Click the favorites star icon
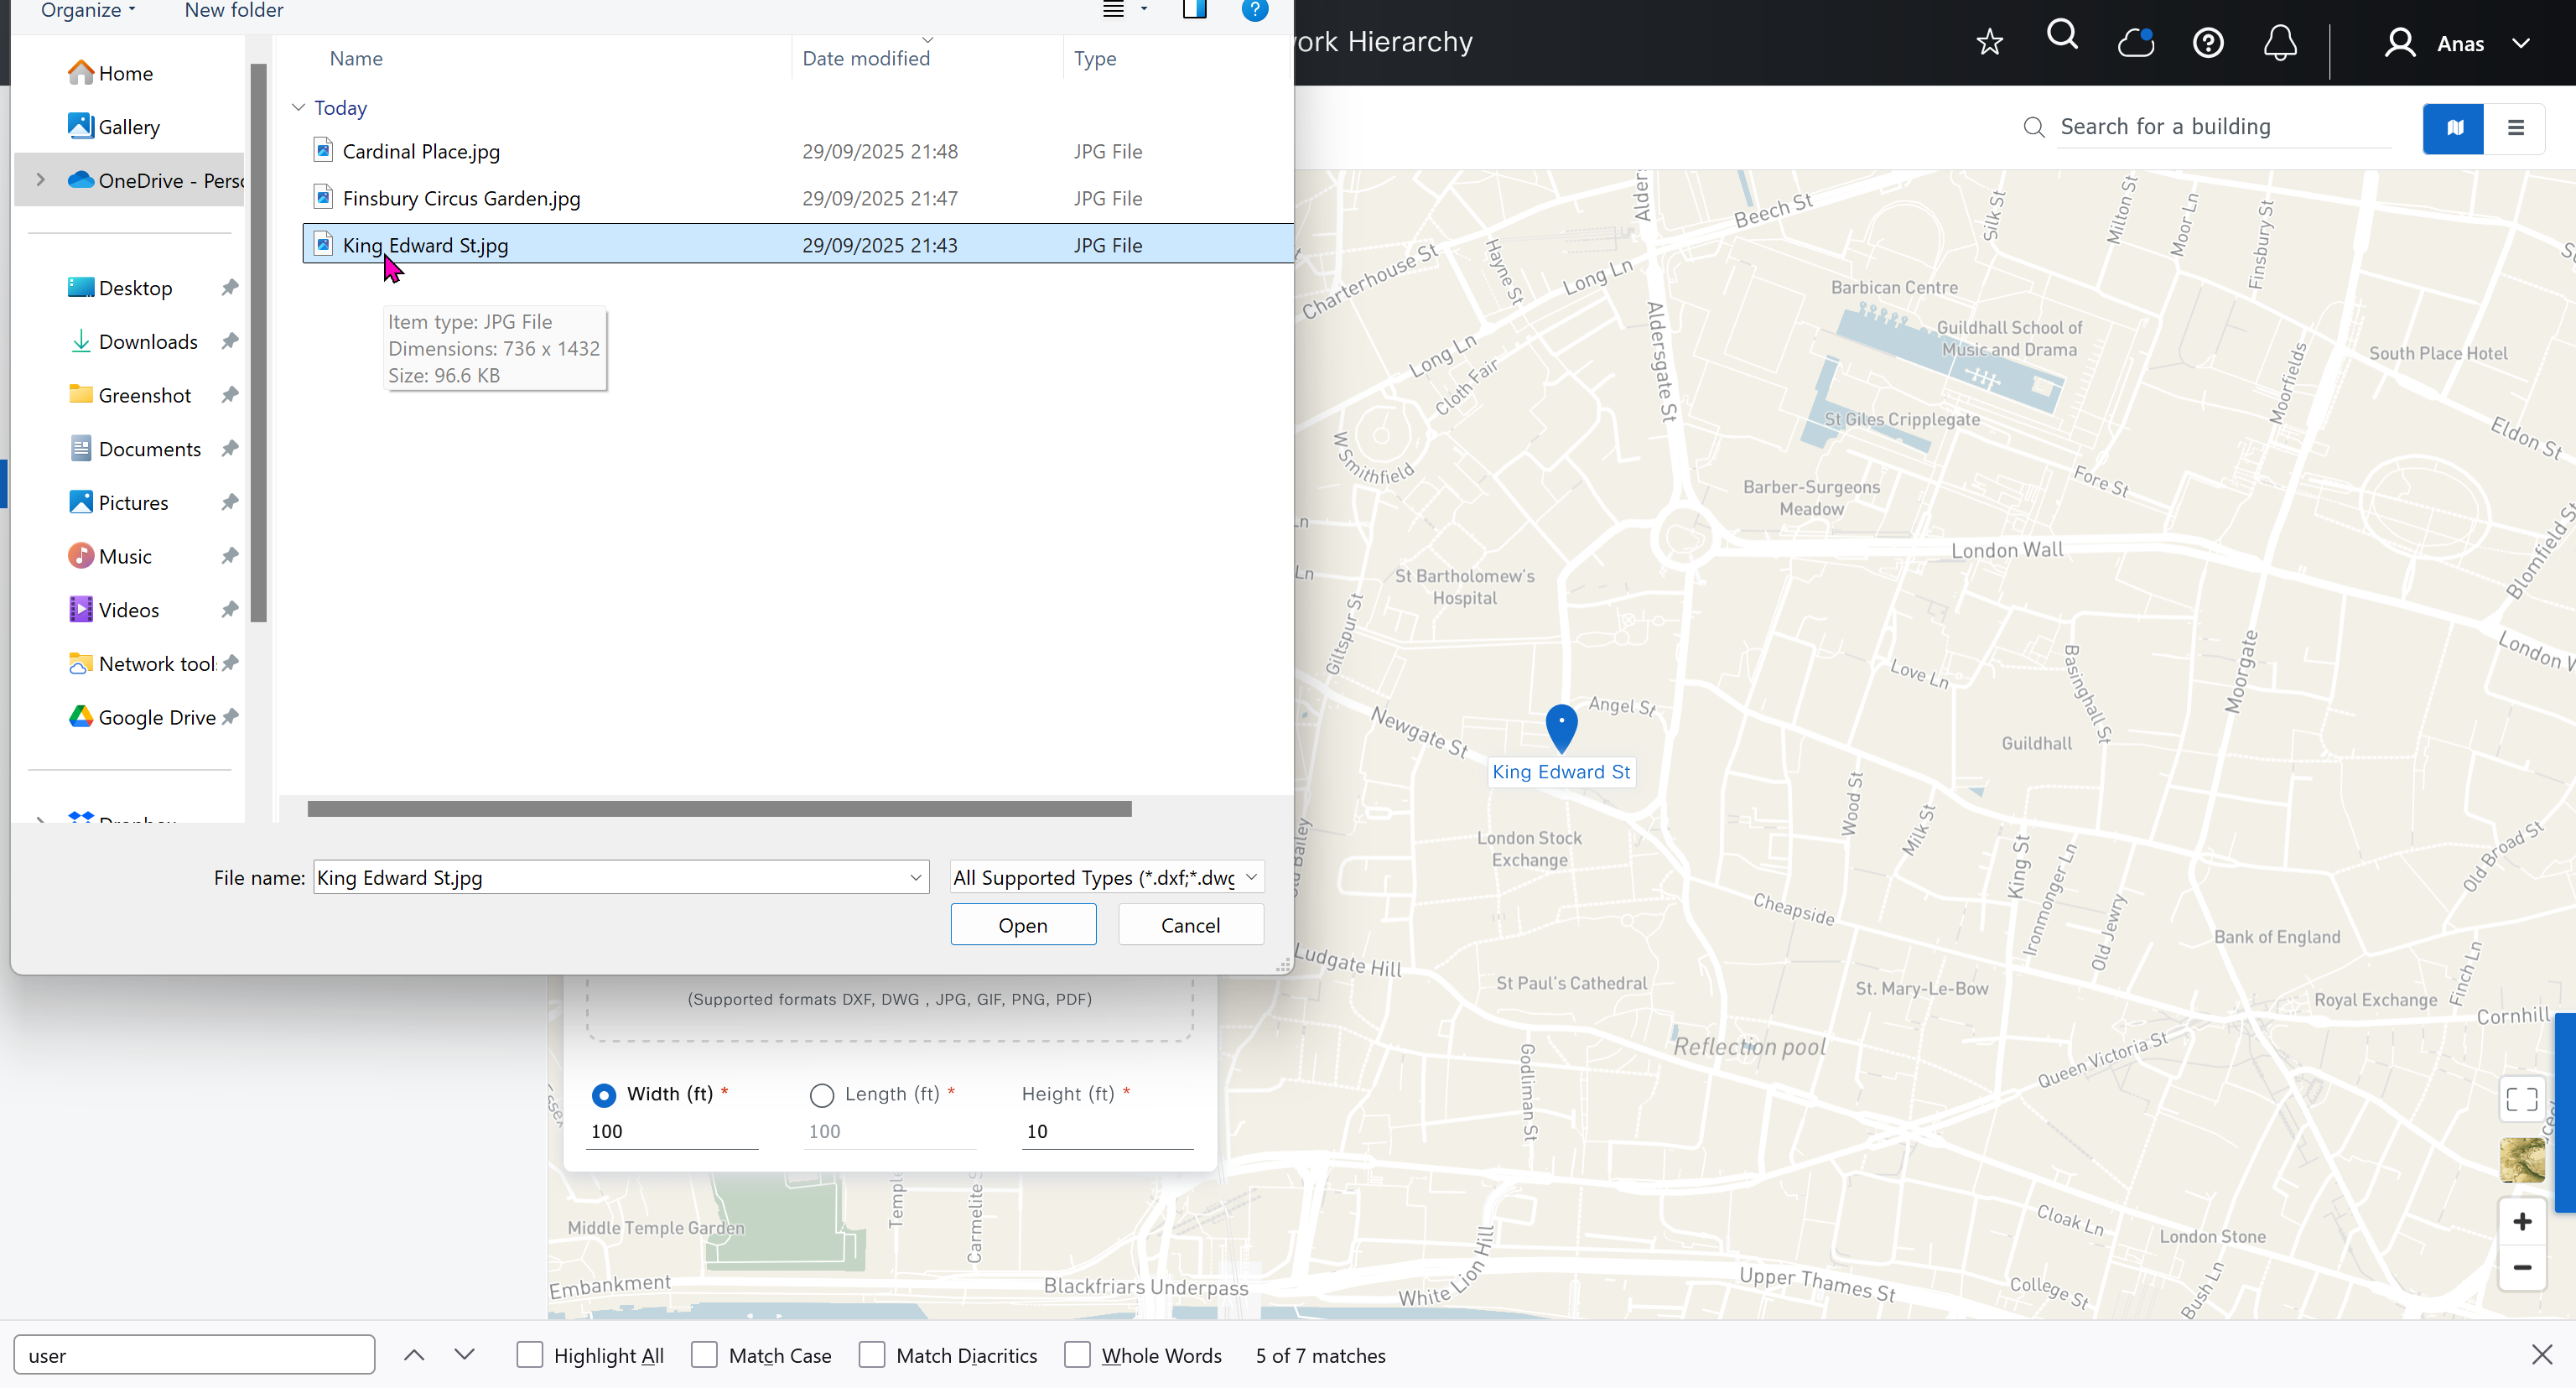Screen dimensions: 2576x1388 point(1989,42)
